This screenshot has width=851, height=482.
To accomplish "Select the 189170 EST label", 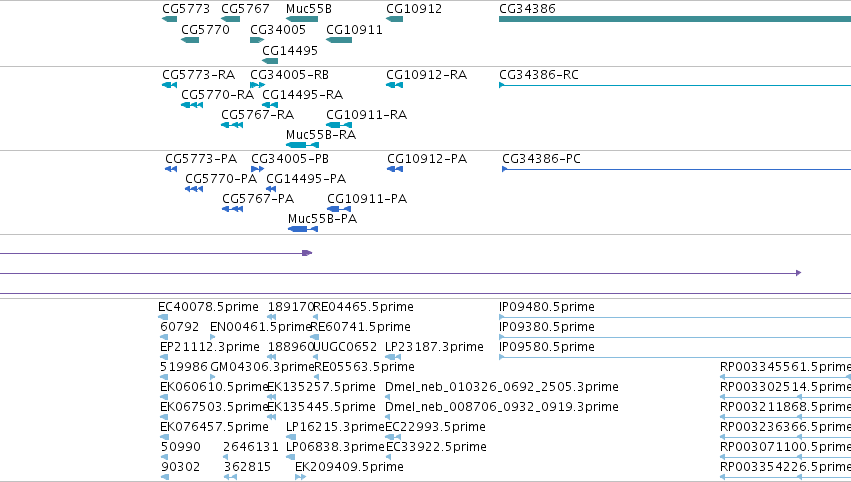I will [x=291, y=307].
